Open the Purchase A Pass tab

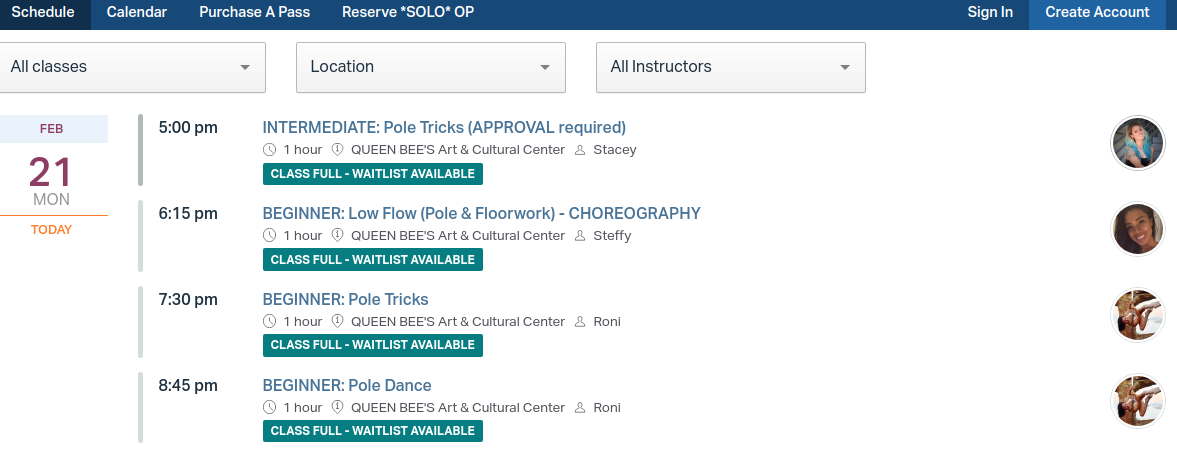pos(254,12)
